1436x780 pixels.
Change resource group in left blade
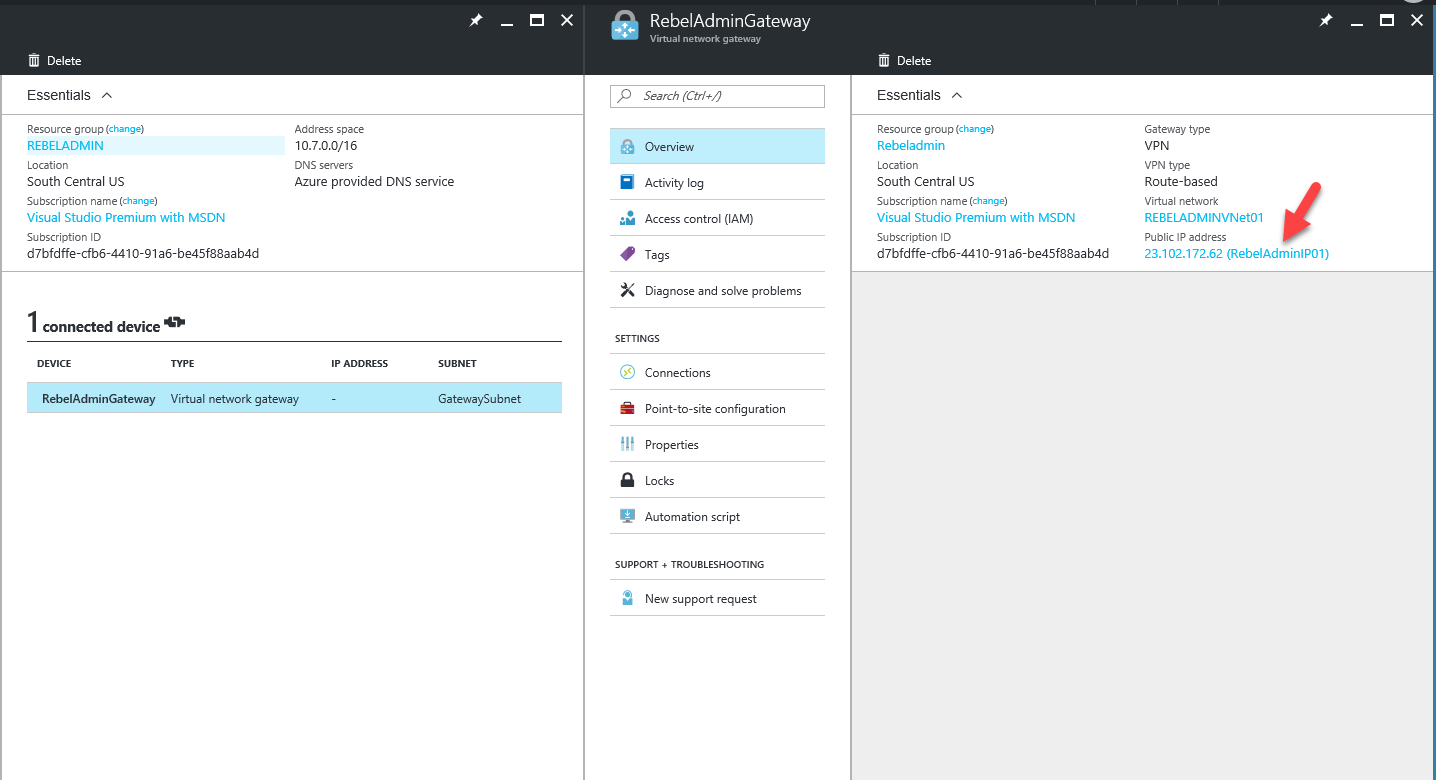[x=125, y=129]
